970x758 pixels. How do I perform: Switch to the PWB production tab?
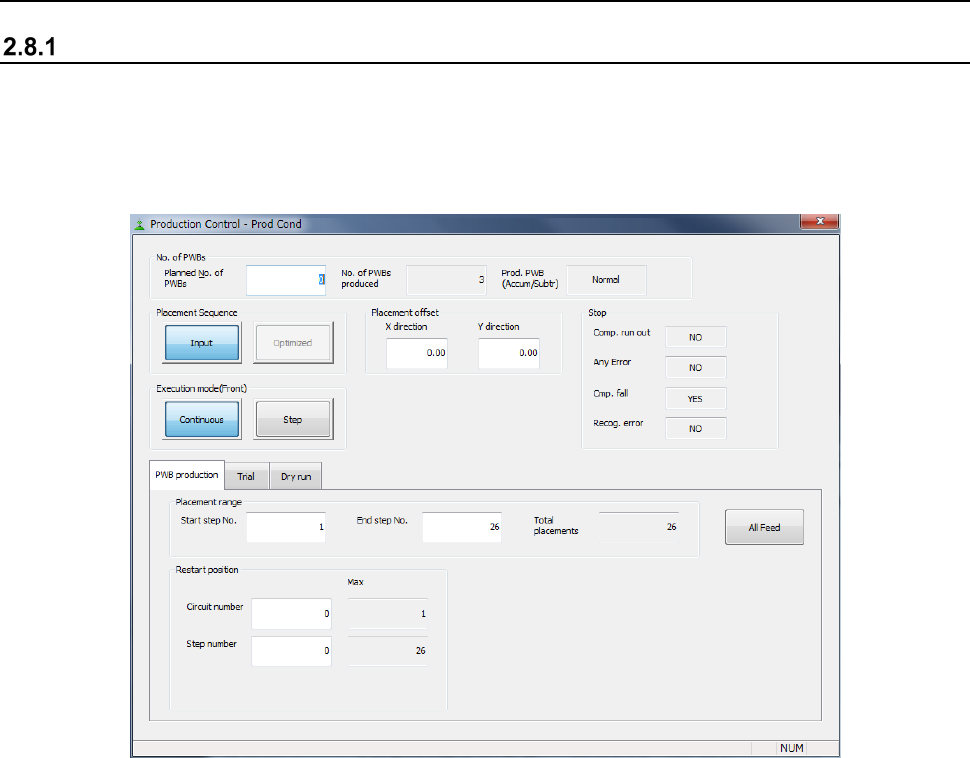(187, 475)
